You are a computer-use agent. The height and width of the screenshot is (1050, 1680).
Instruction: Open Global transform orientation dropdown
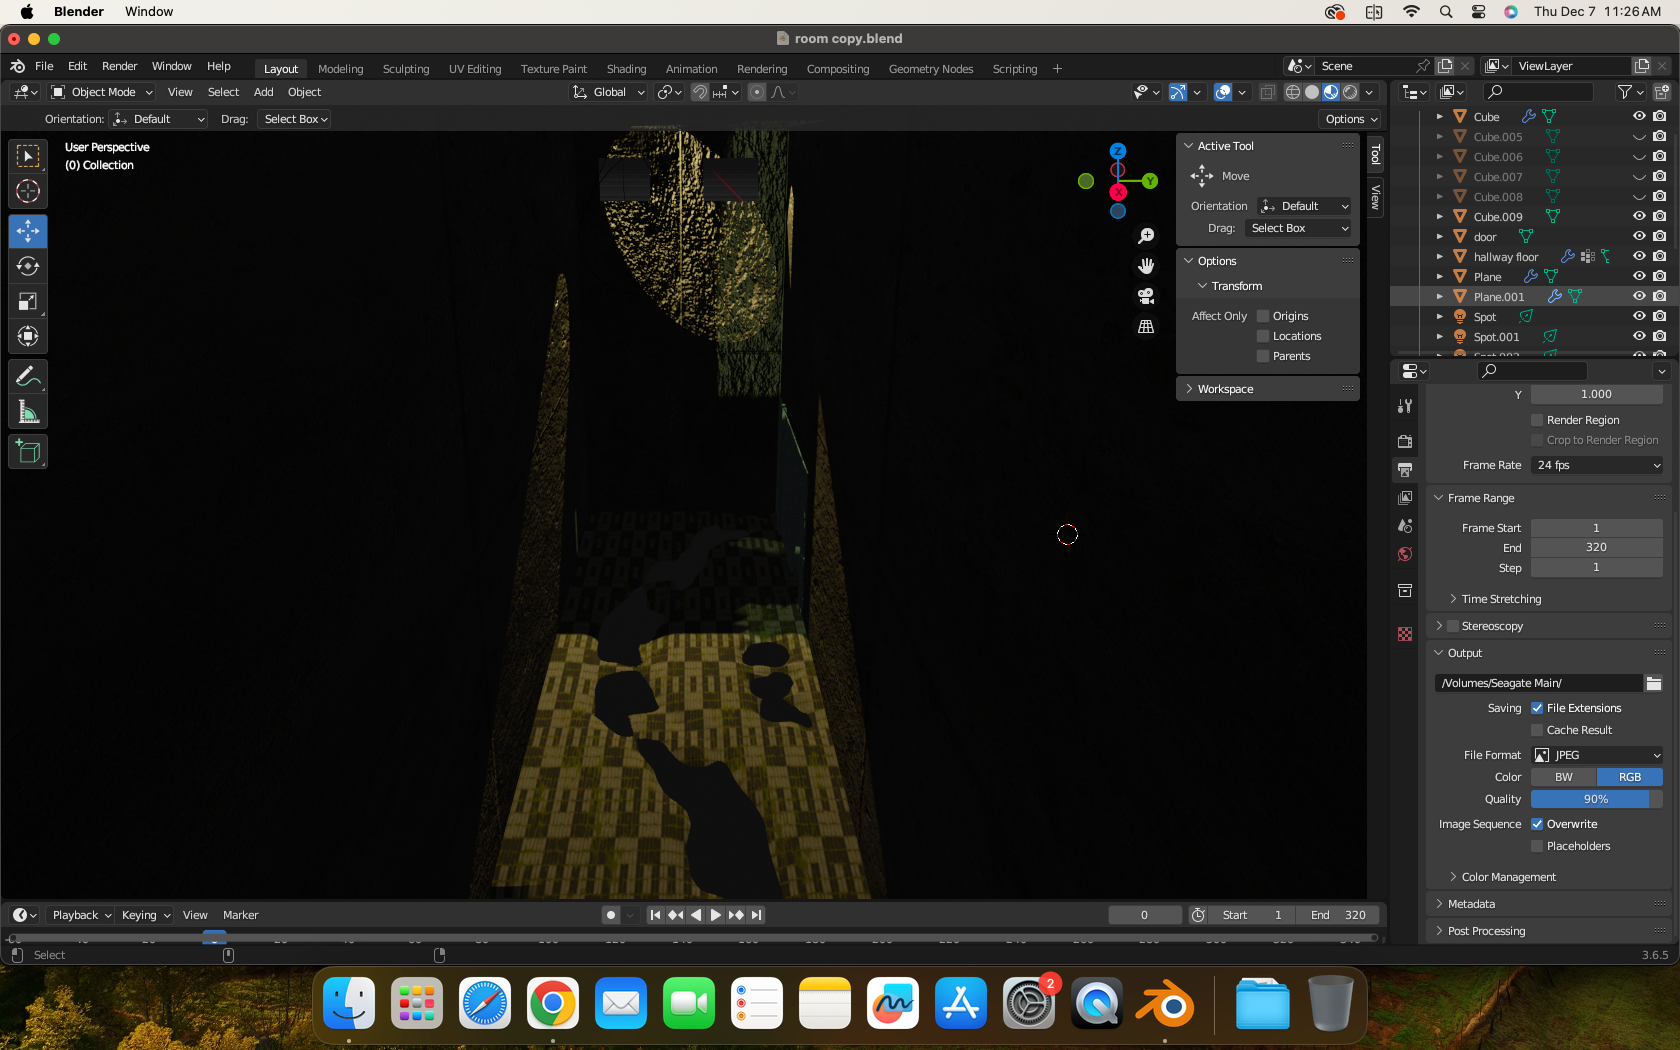[x=608, y=92]
